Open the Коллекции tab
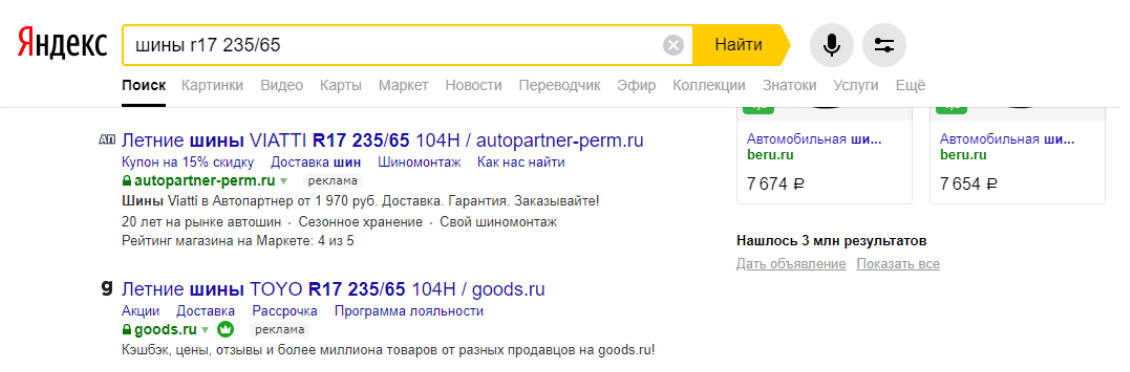 tap(709, 86)
